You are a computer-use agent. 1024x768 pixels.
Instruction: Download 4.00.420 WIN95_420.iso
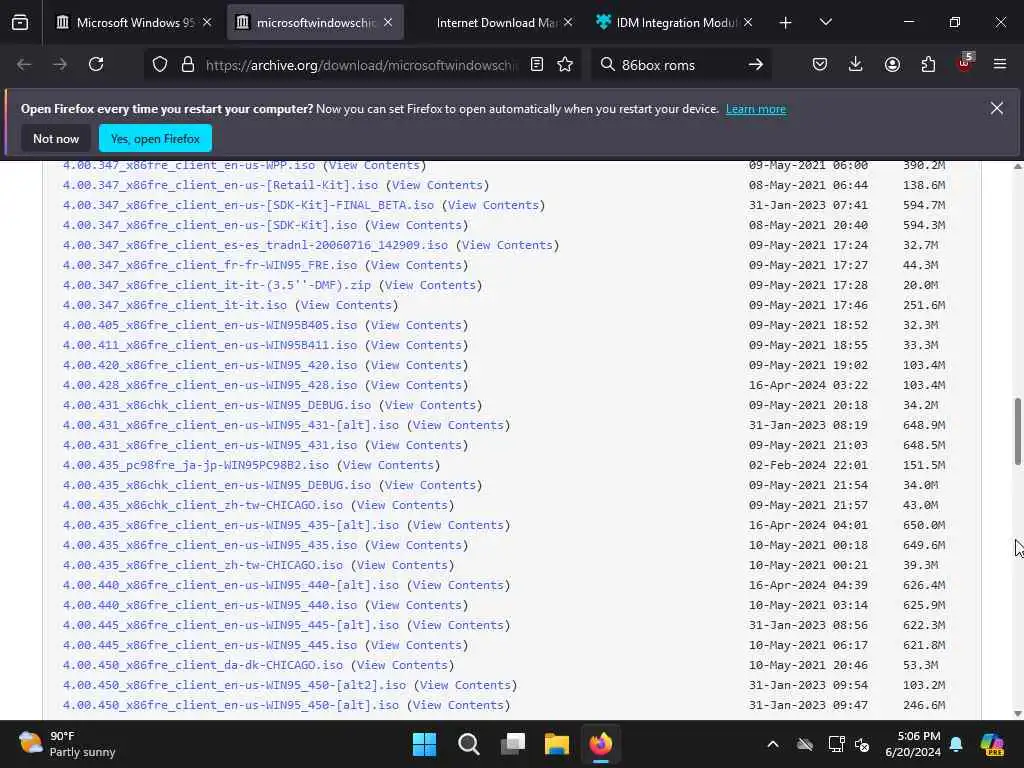(210, 365)
